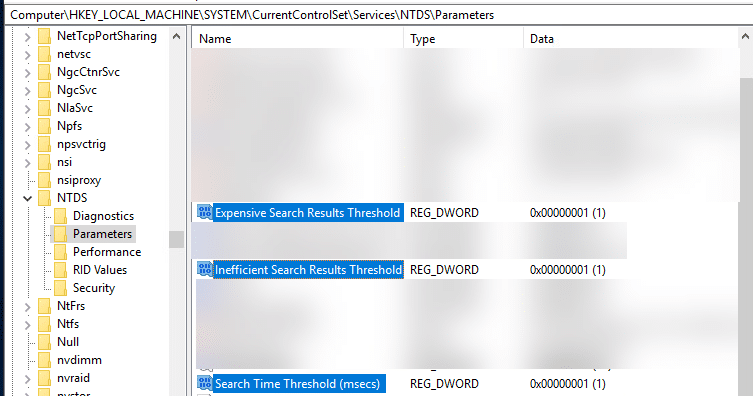Click the nvdimm folder icon
The height and width of the screenshot is (396, 753).
coord(44,360)
